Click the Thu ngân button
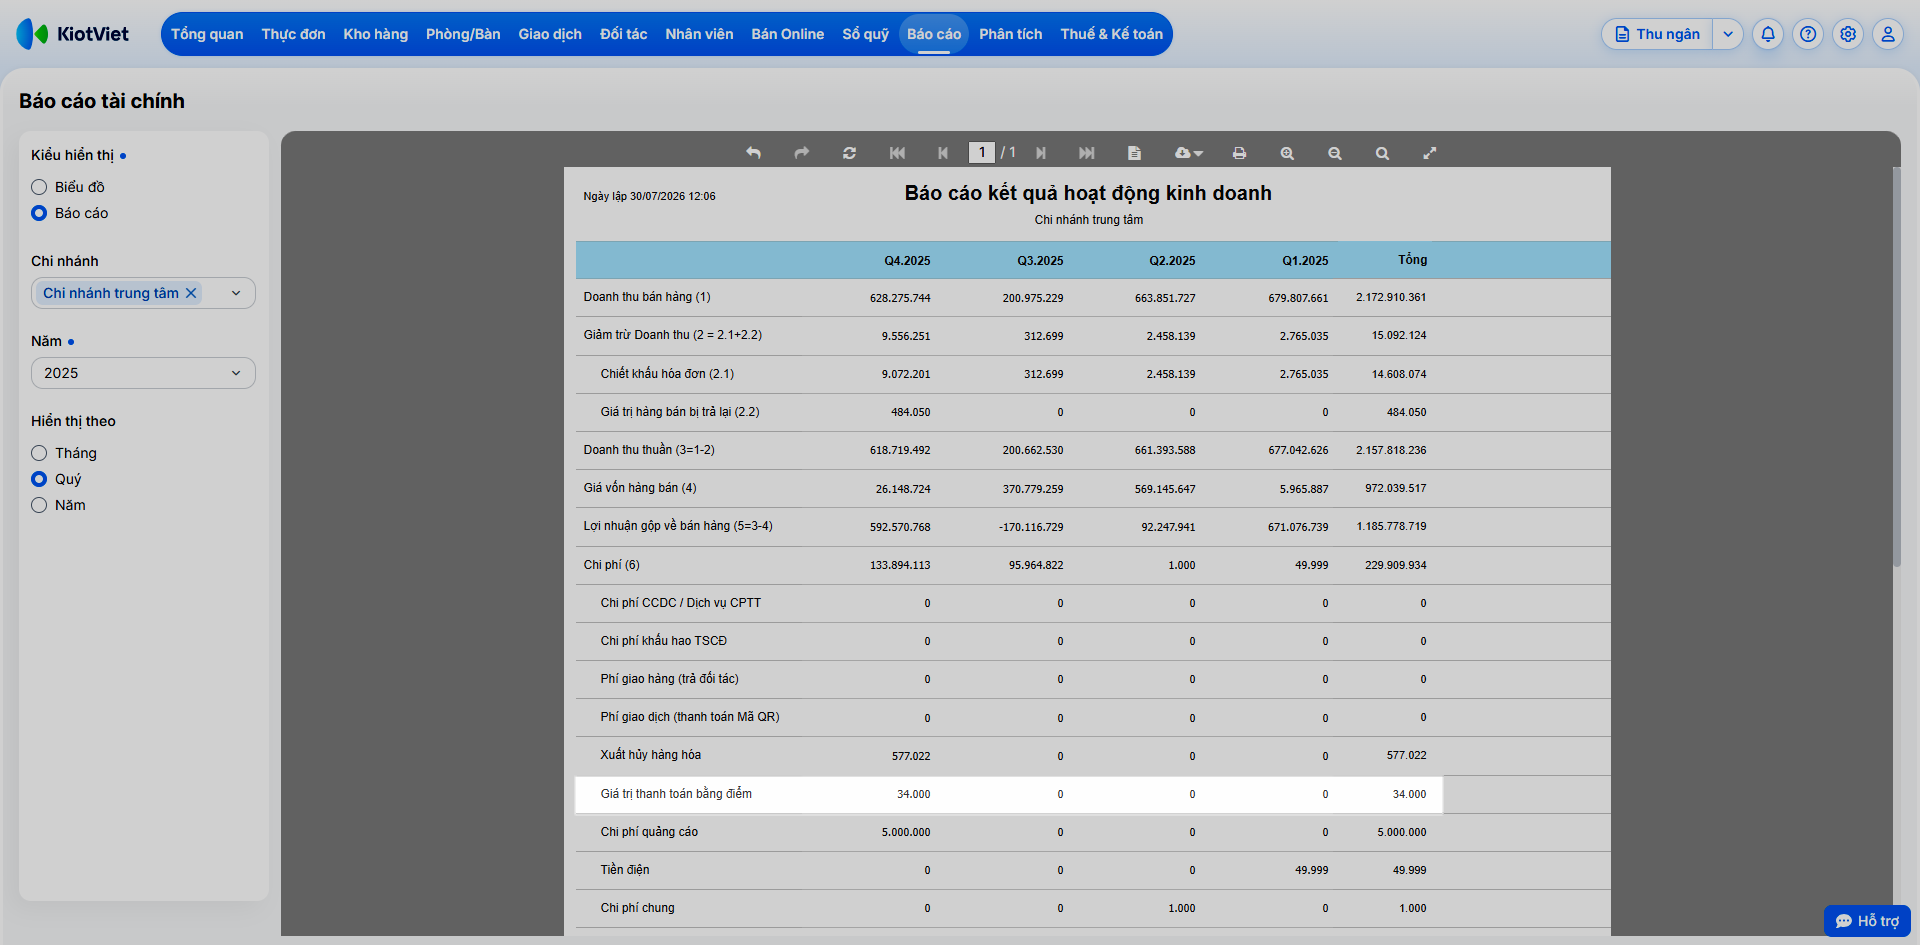Viewport: 1920px width, 945px height. [x=1658, y=34]
